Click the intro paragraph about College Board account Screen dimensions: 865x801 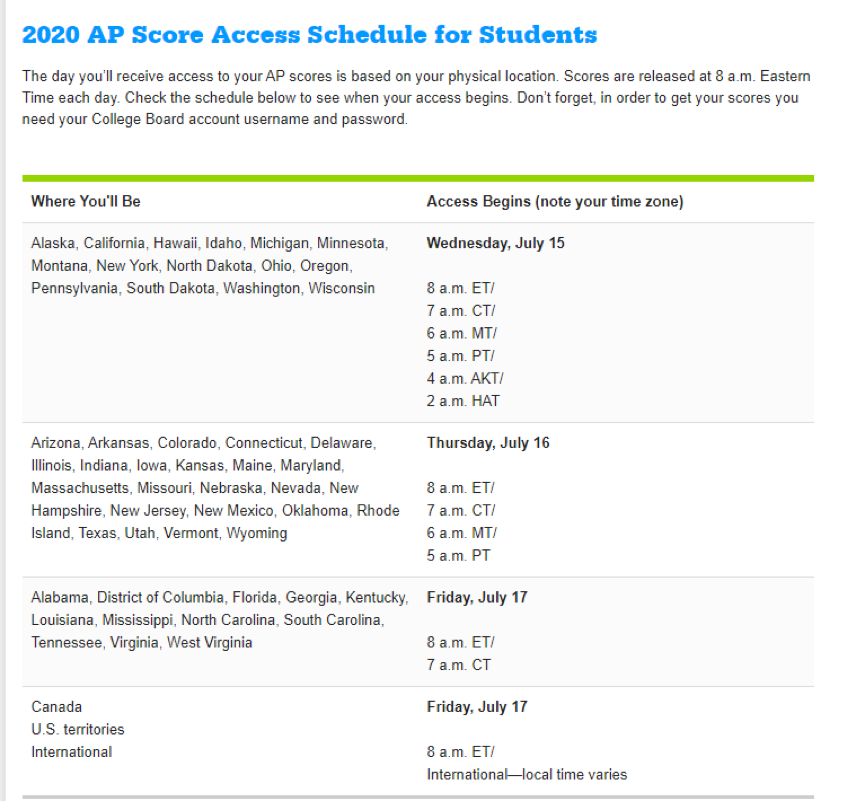[x=415, y=98]
